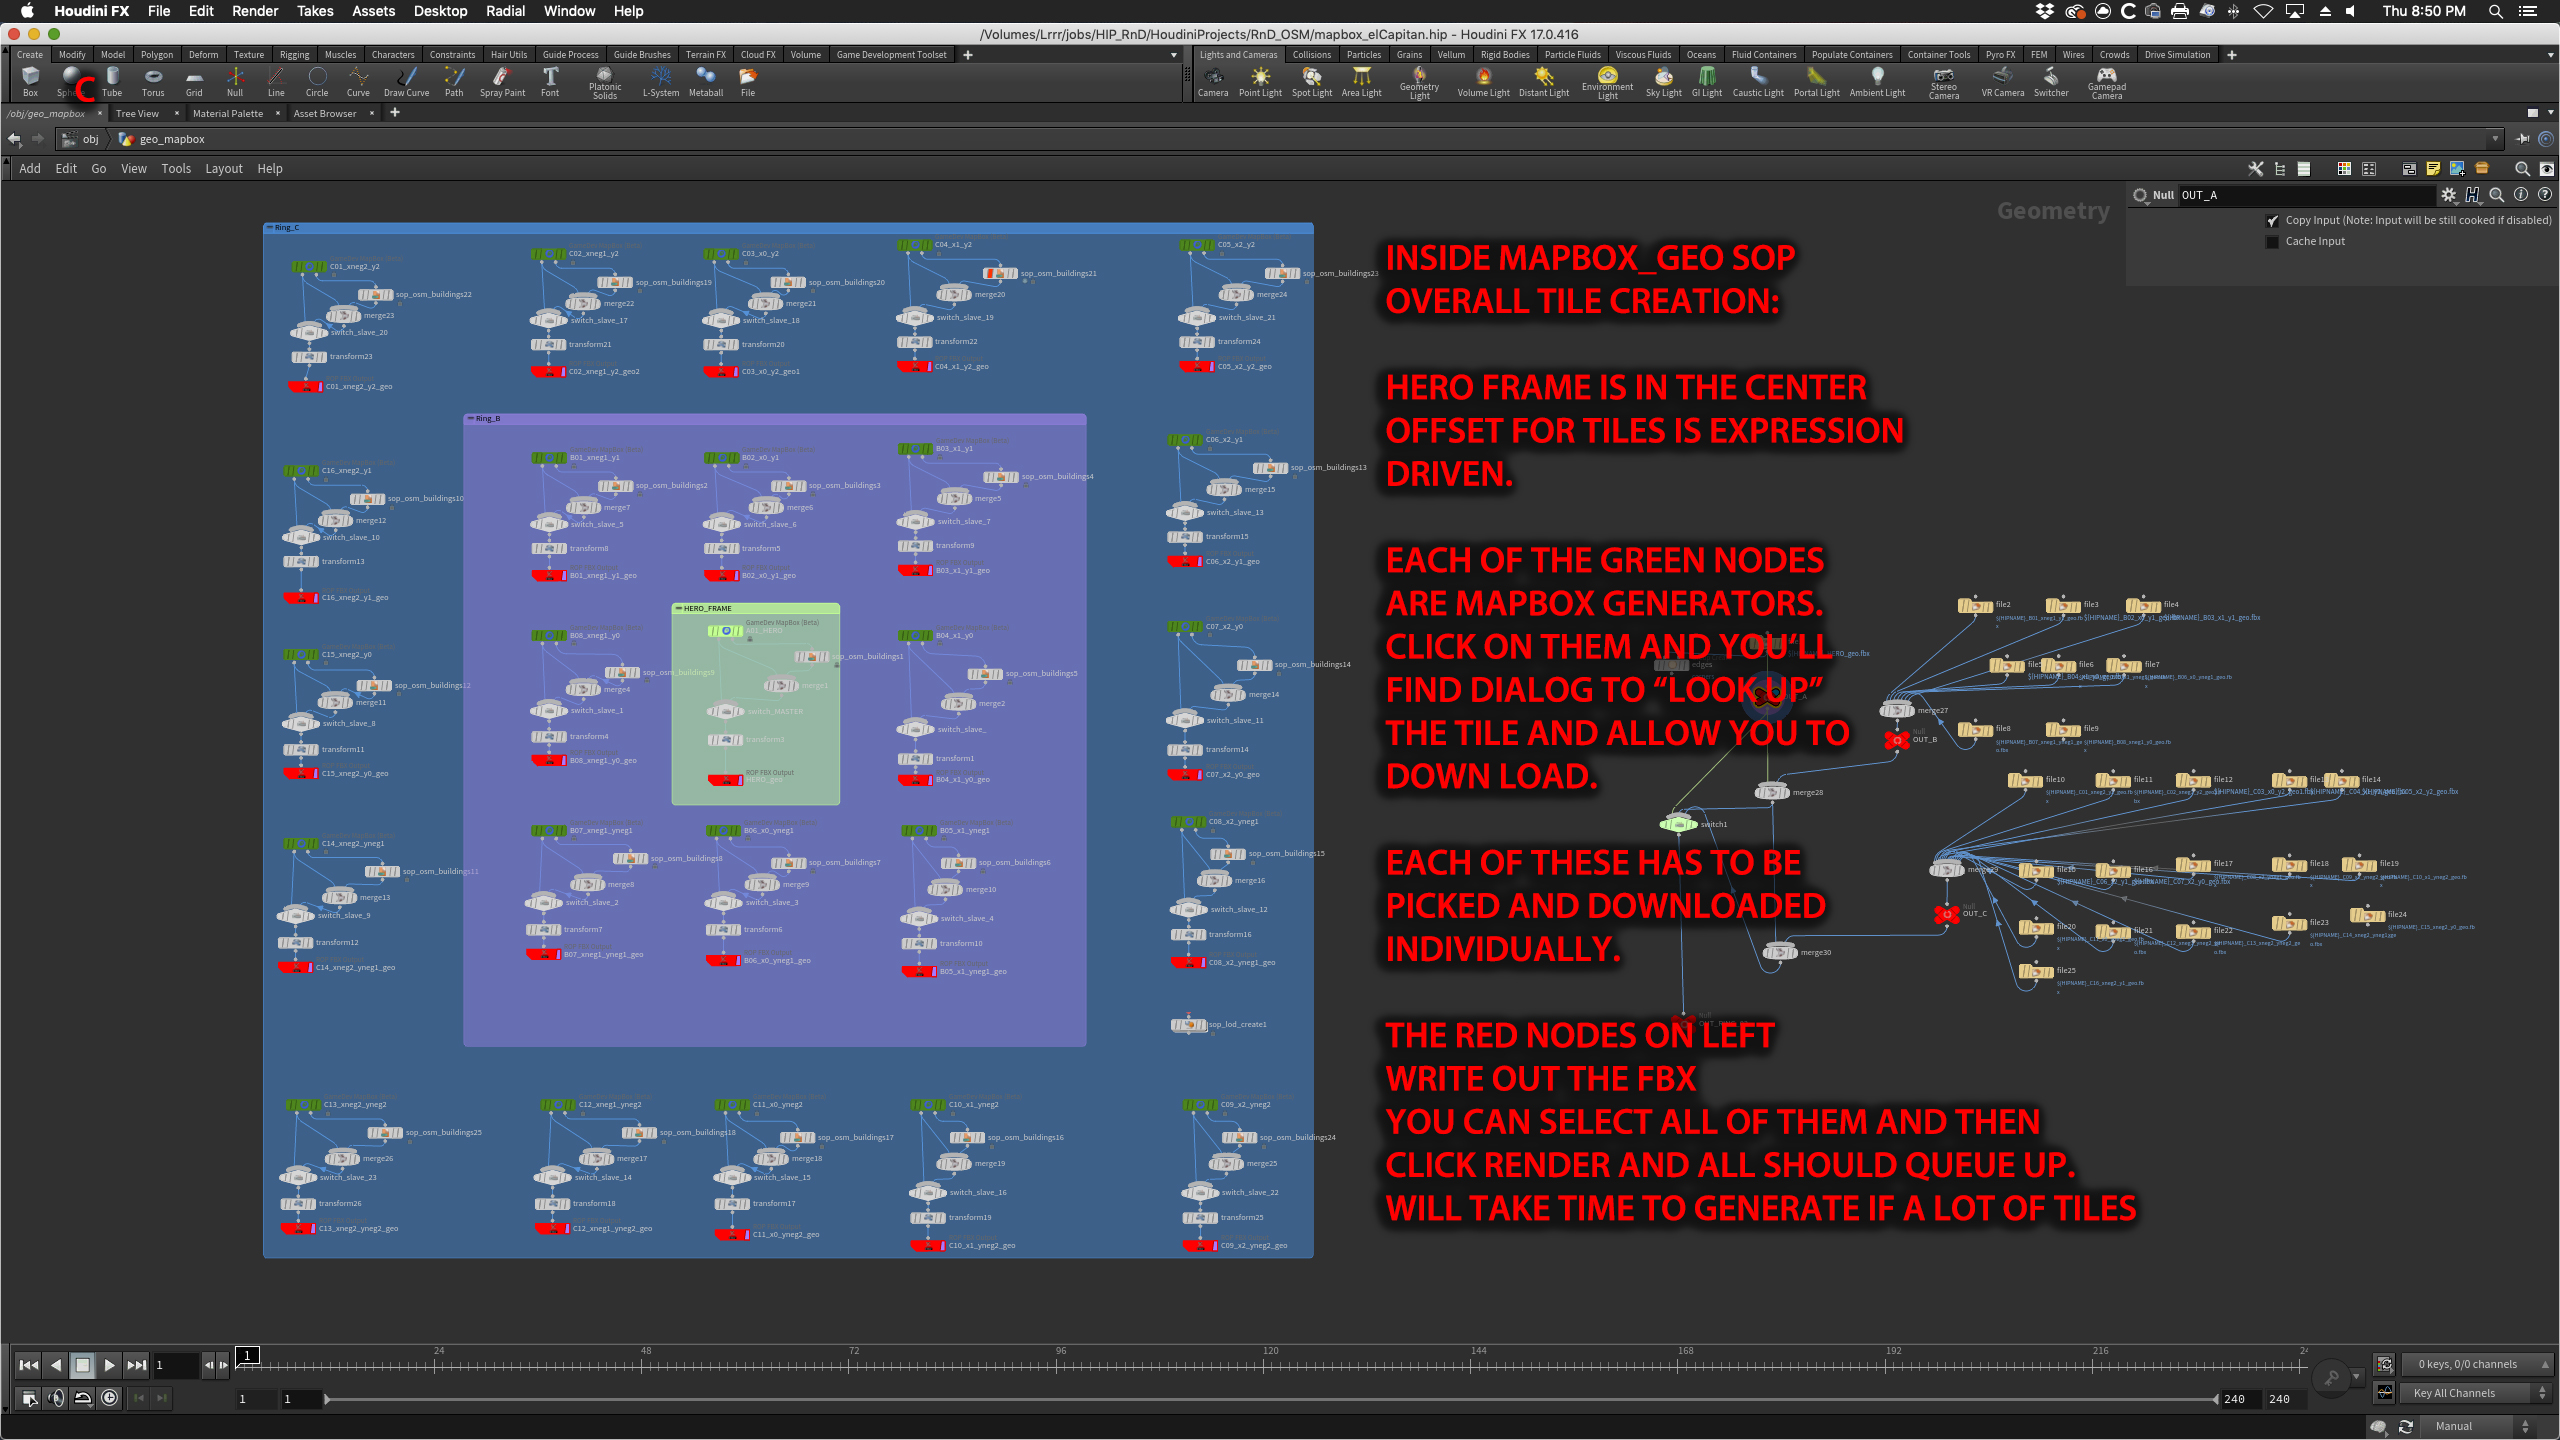Open the Null operator type menu
The height and width of the screenshot is (1440, 2560).
coord(2140,195)
